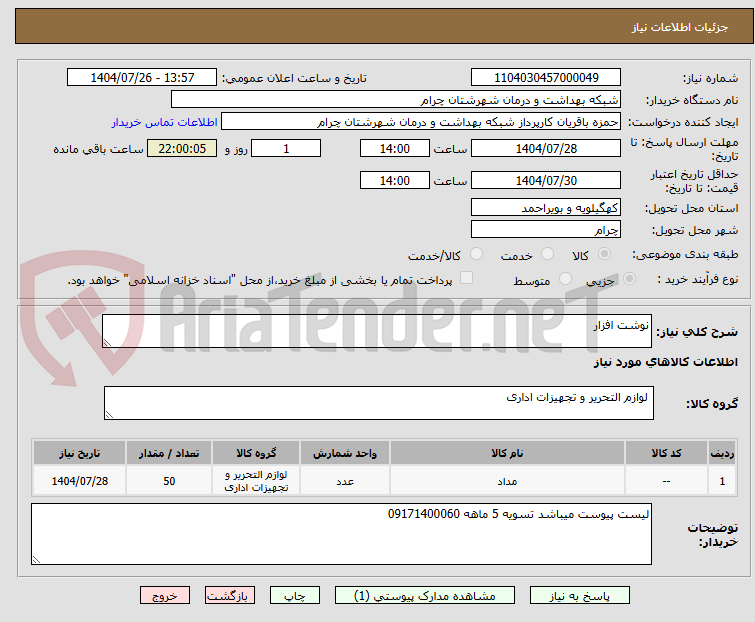The height and width of the screenshot is (622, 755).
Task: Click the بازگشت back button
Action: pos(230,596)
